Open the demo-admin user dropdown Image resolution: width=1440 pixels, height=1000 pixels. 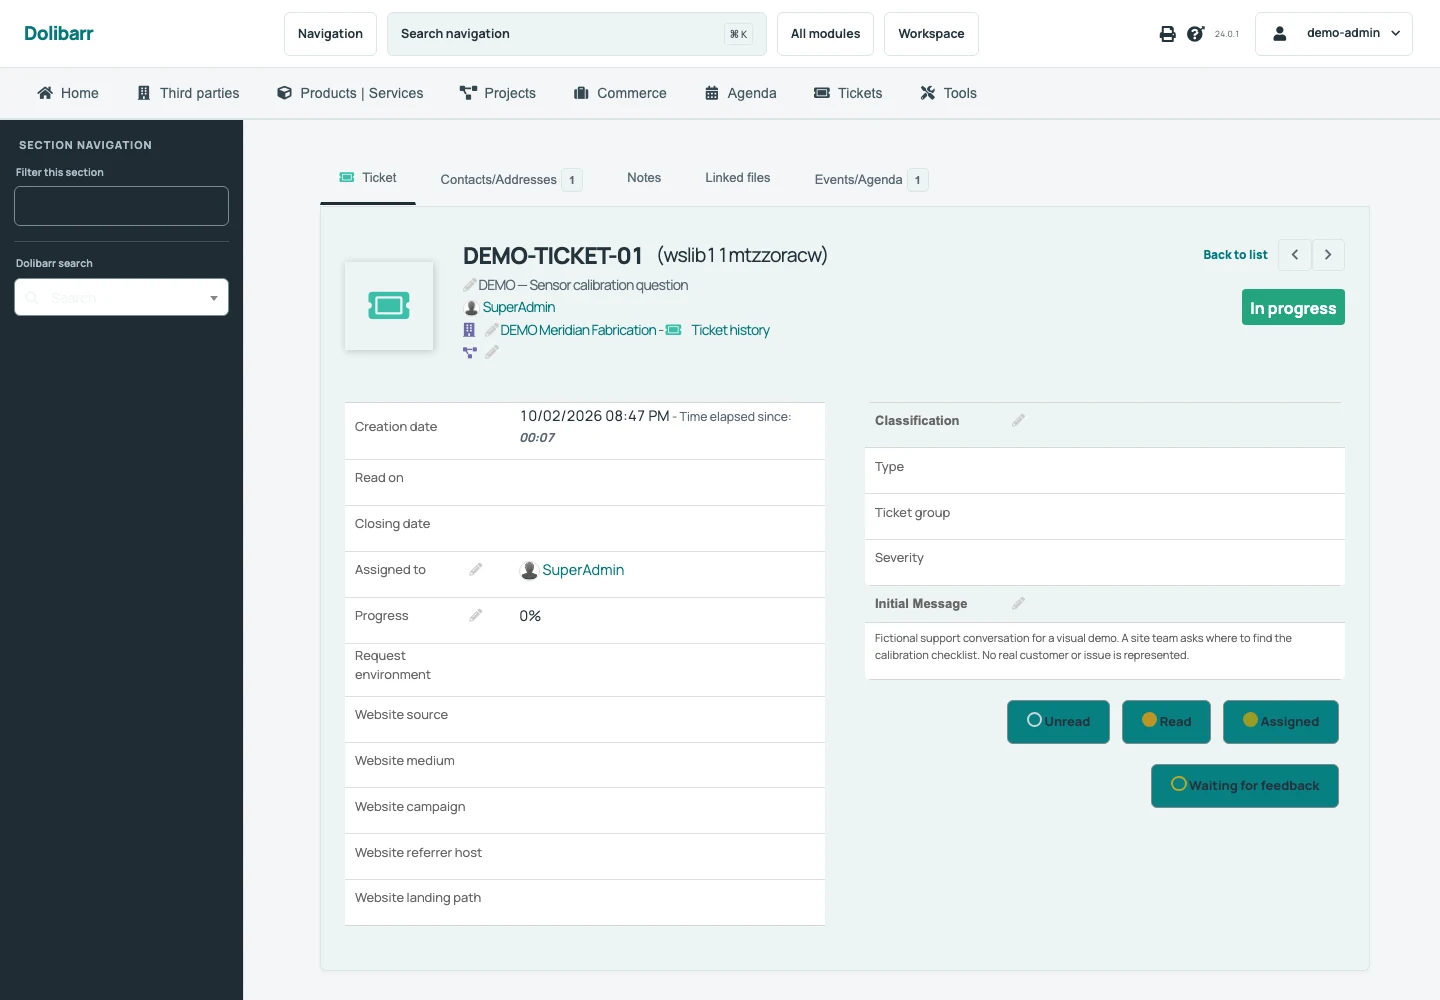tap(1334, 34)
